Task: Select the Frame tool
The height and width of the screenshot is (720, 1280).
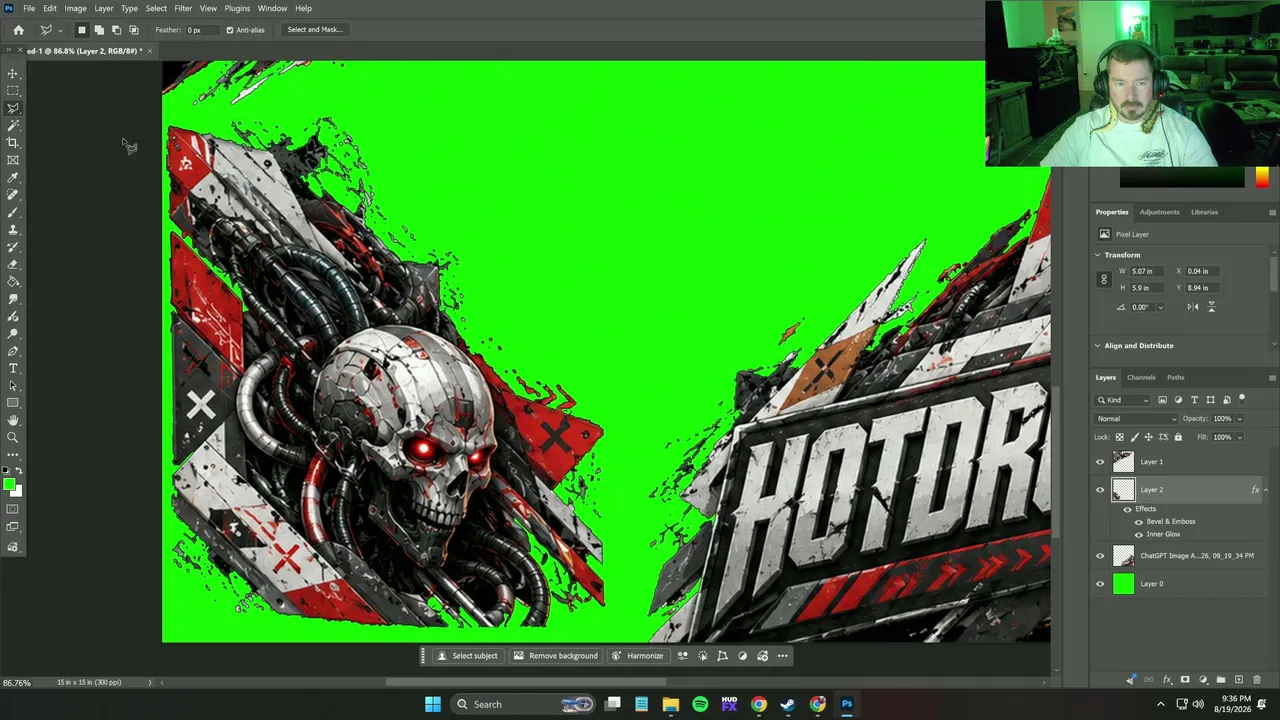Action: [x=13, y=160]
